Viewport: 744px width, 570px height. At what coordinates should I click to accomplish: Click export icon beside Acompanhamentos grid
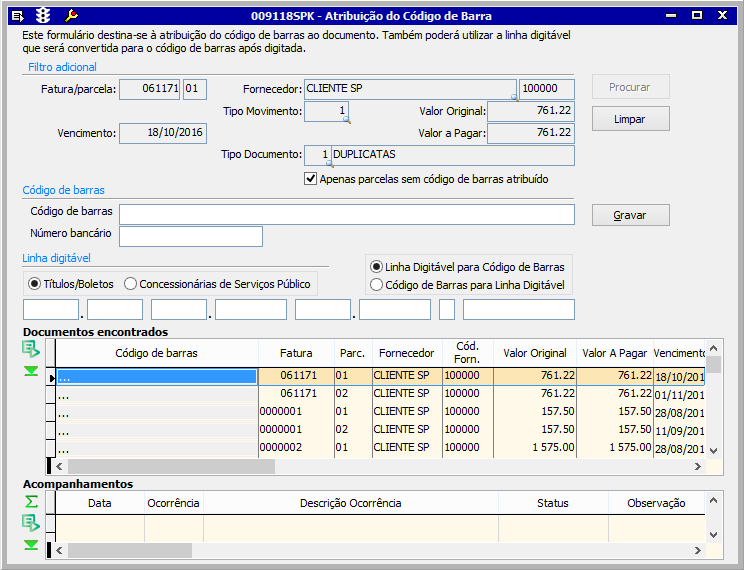32,522
